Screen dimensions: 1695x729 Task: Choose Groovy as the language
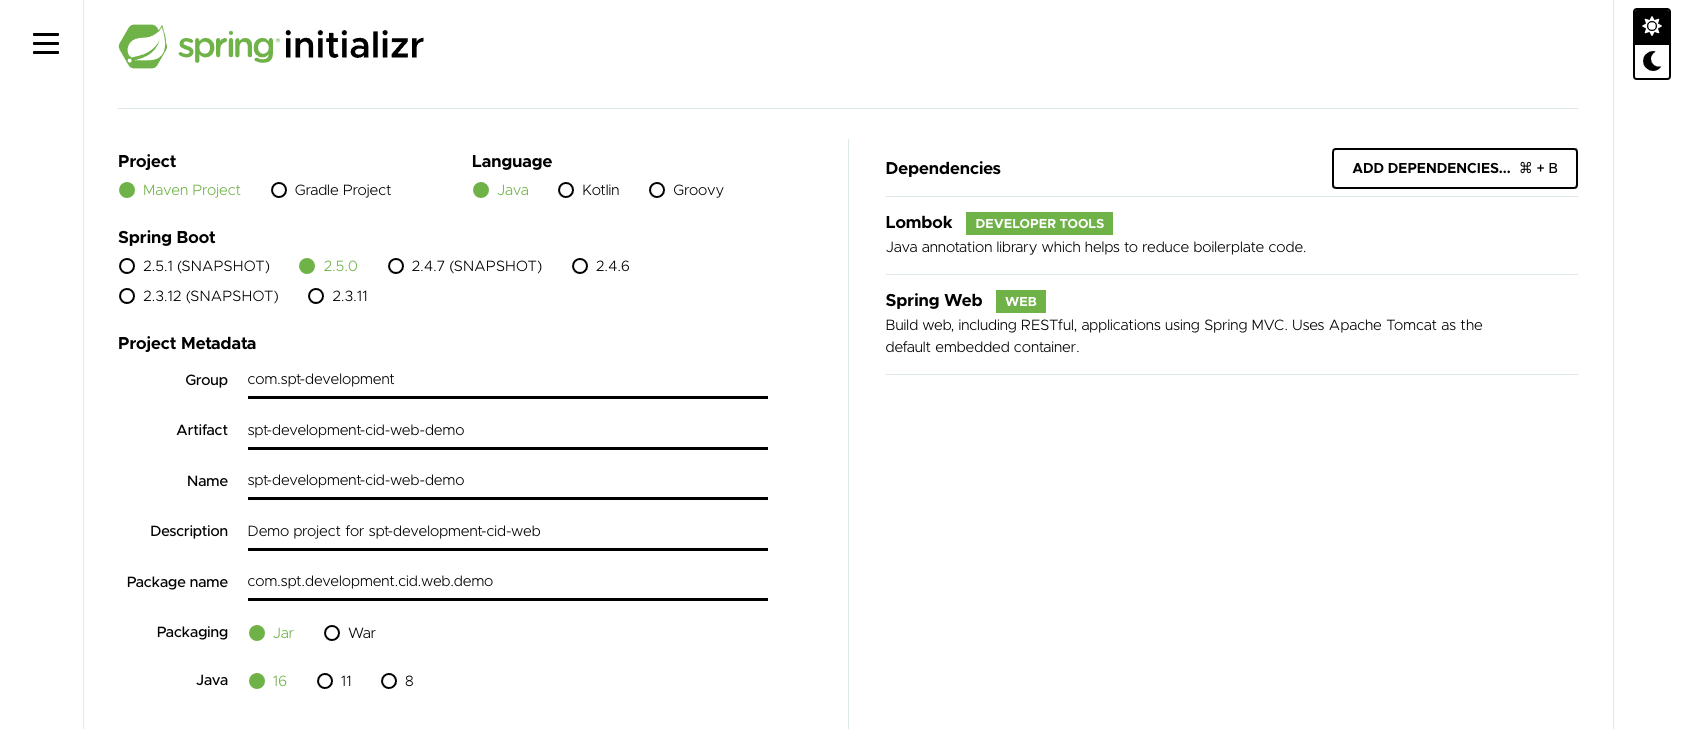(x=686, y=190)
